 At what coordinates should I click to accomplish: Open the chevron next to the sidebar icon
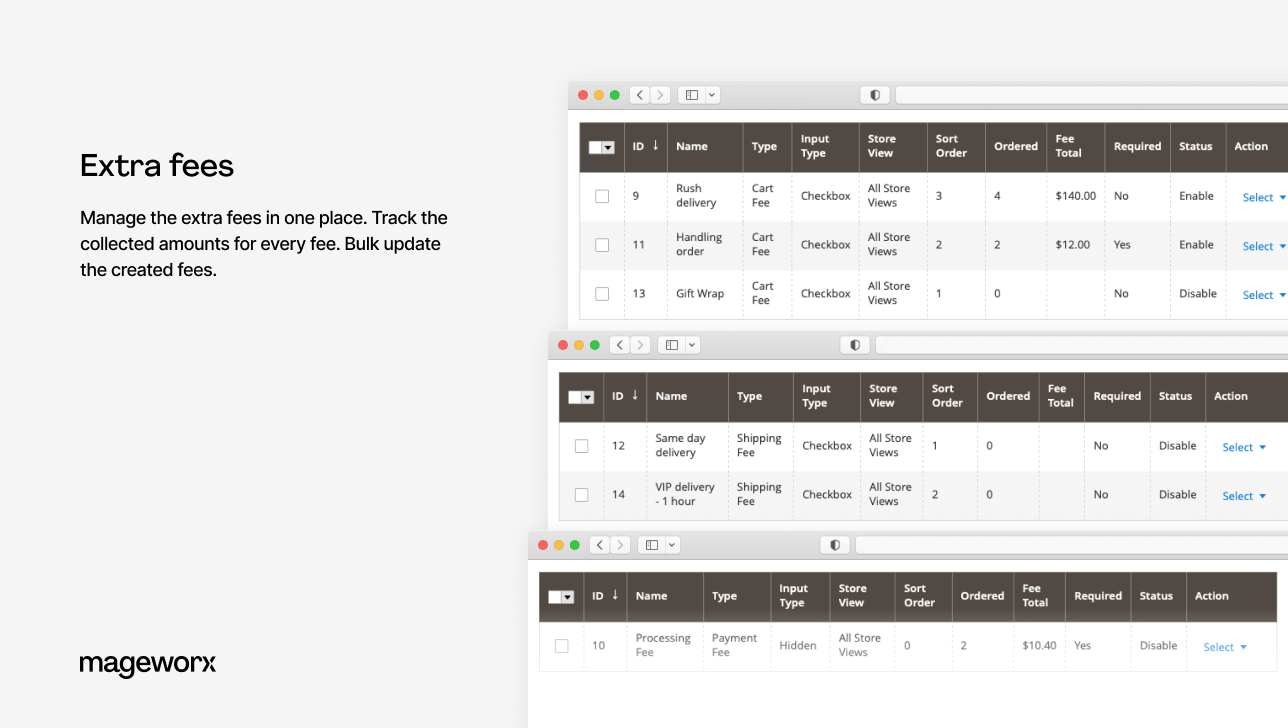click(x=710, y=94)
